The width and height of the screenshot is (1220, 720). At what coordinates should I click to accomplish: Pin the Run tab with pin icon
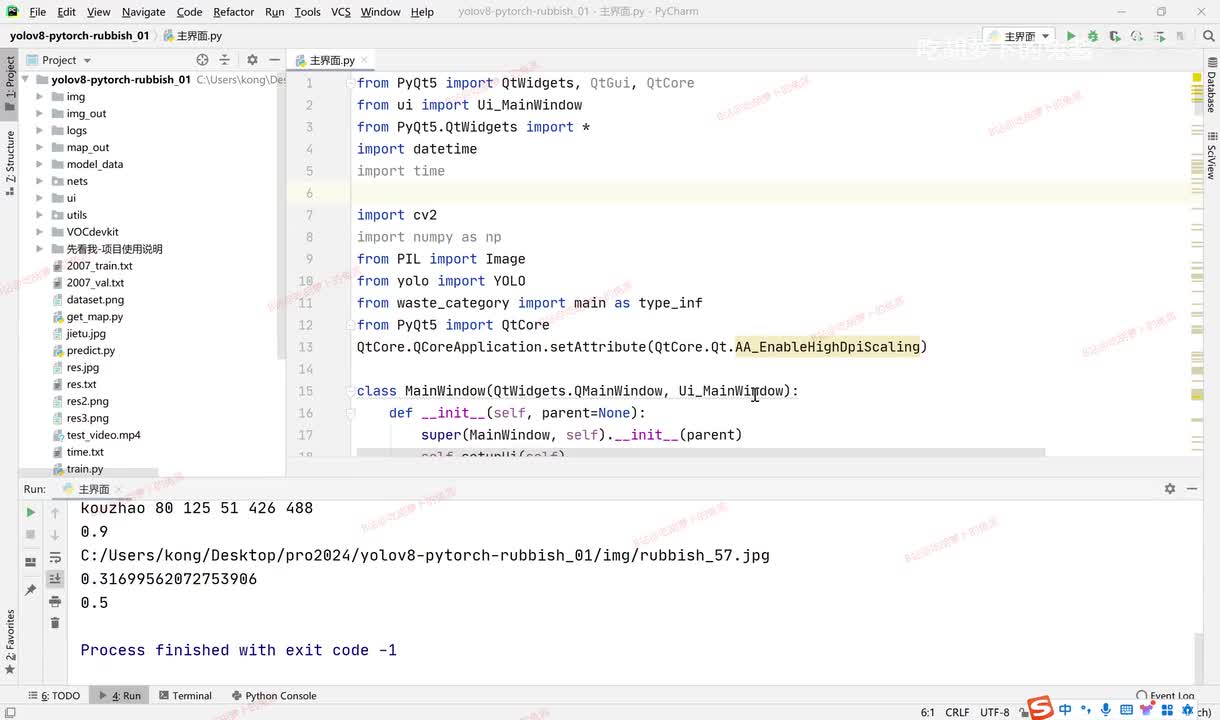point(30,590)
